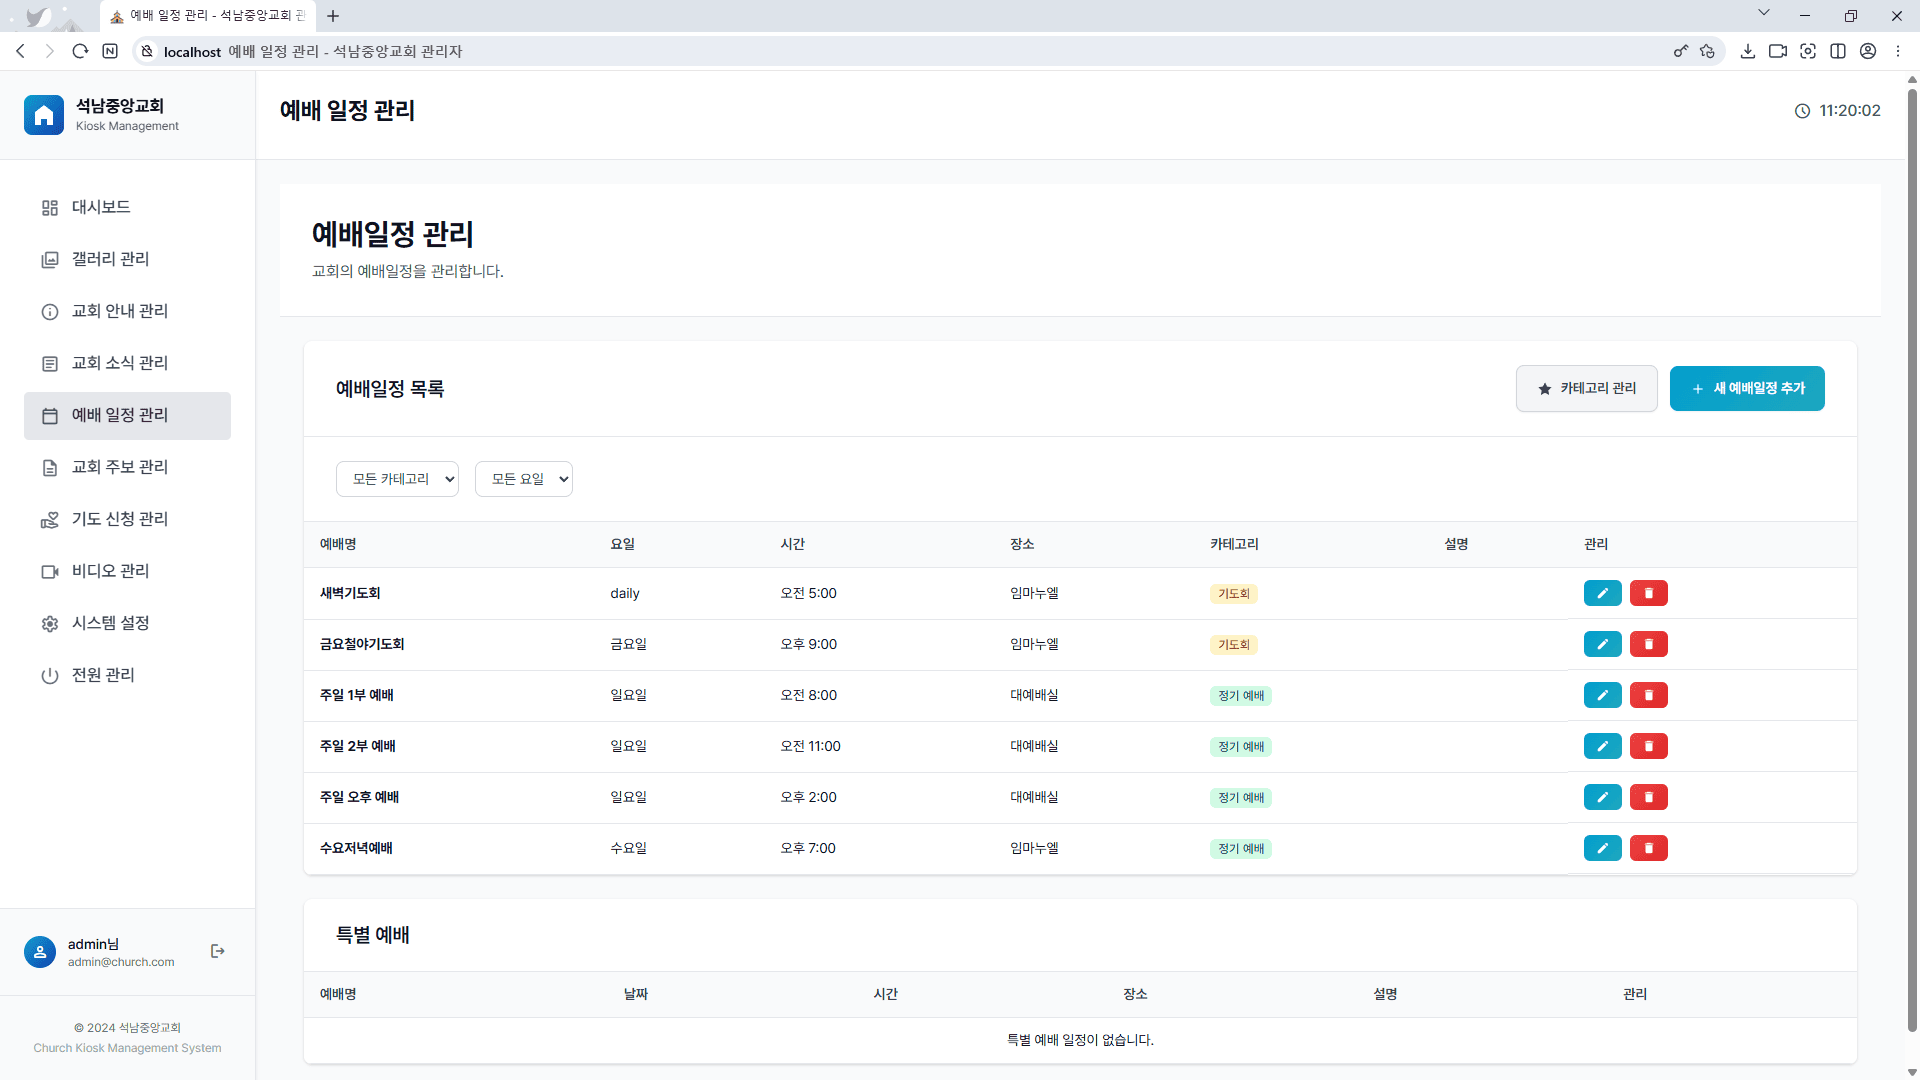Click the logout icon beside admin
Viewport: 1920px width, 1080px height.
pyautogui.click(x=218, y=951)
